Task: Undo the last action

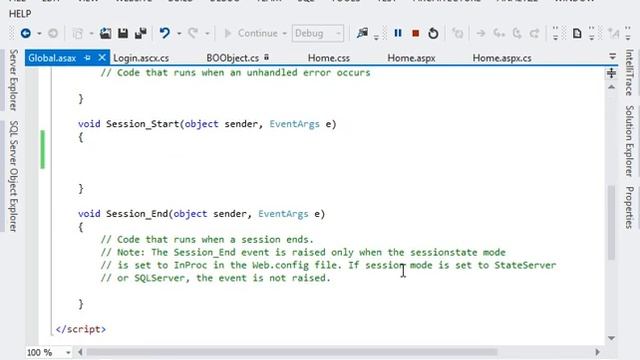Action: pyautogui.click(x=164, y=33)
